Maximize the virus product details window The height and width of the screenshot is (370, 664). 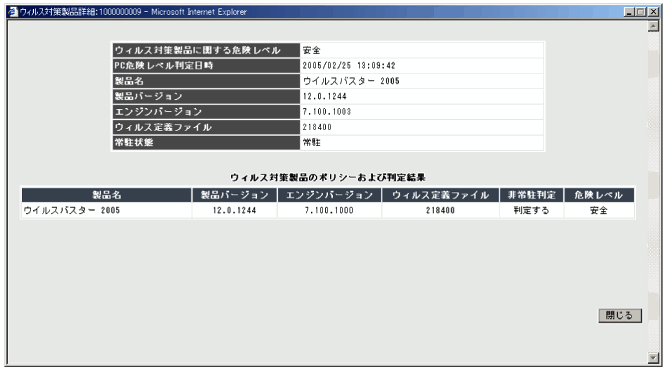pos(641,12)
